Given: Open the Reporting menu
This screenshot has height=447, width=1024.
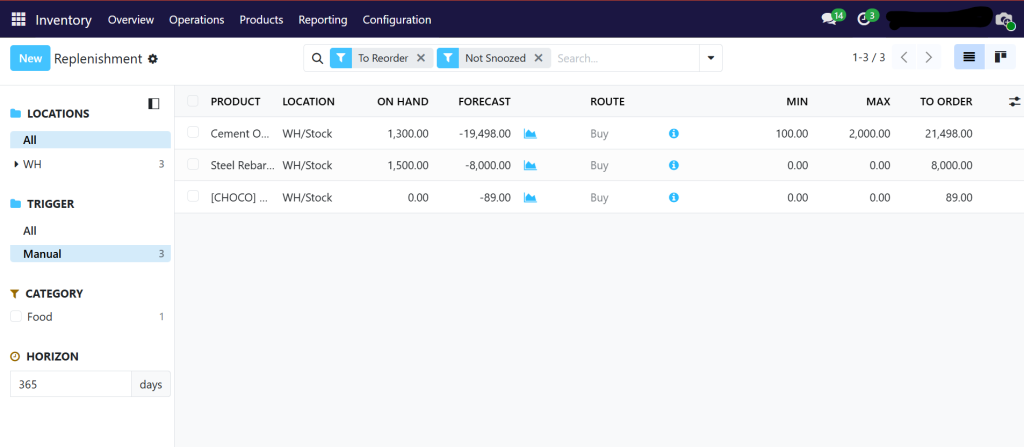Looking at the screenshot, I should click(x=322, y=19).
